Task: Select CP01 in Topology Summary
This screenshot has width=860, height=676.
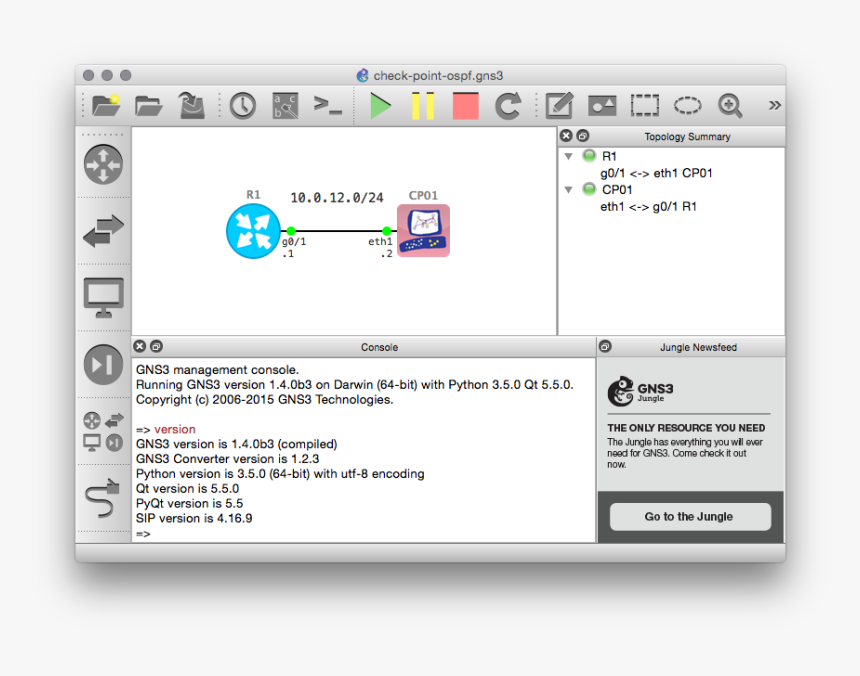Action: click(617, 190)
